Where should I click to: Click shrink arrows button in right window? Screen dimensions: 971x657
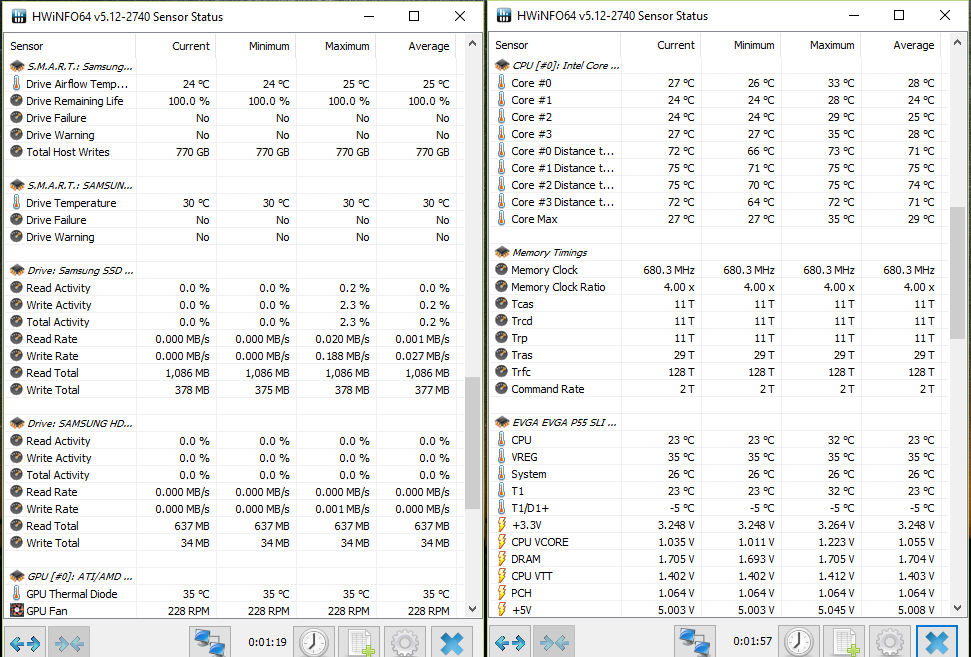pyautogui.click(x=555, y=643)
